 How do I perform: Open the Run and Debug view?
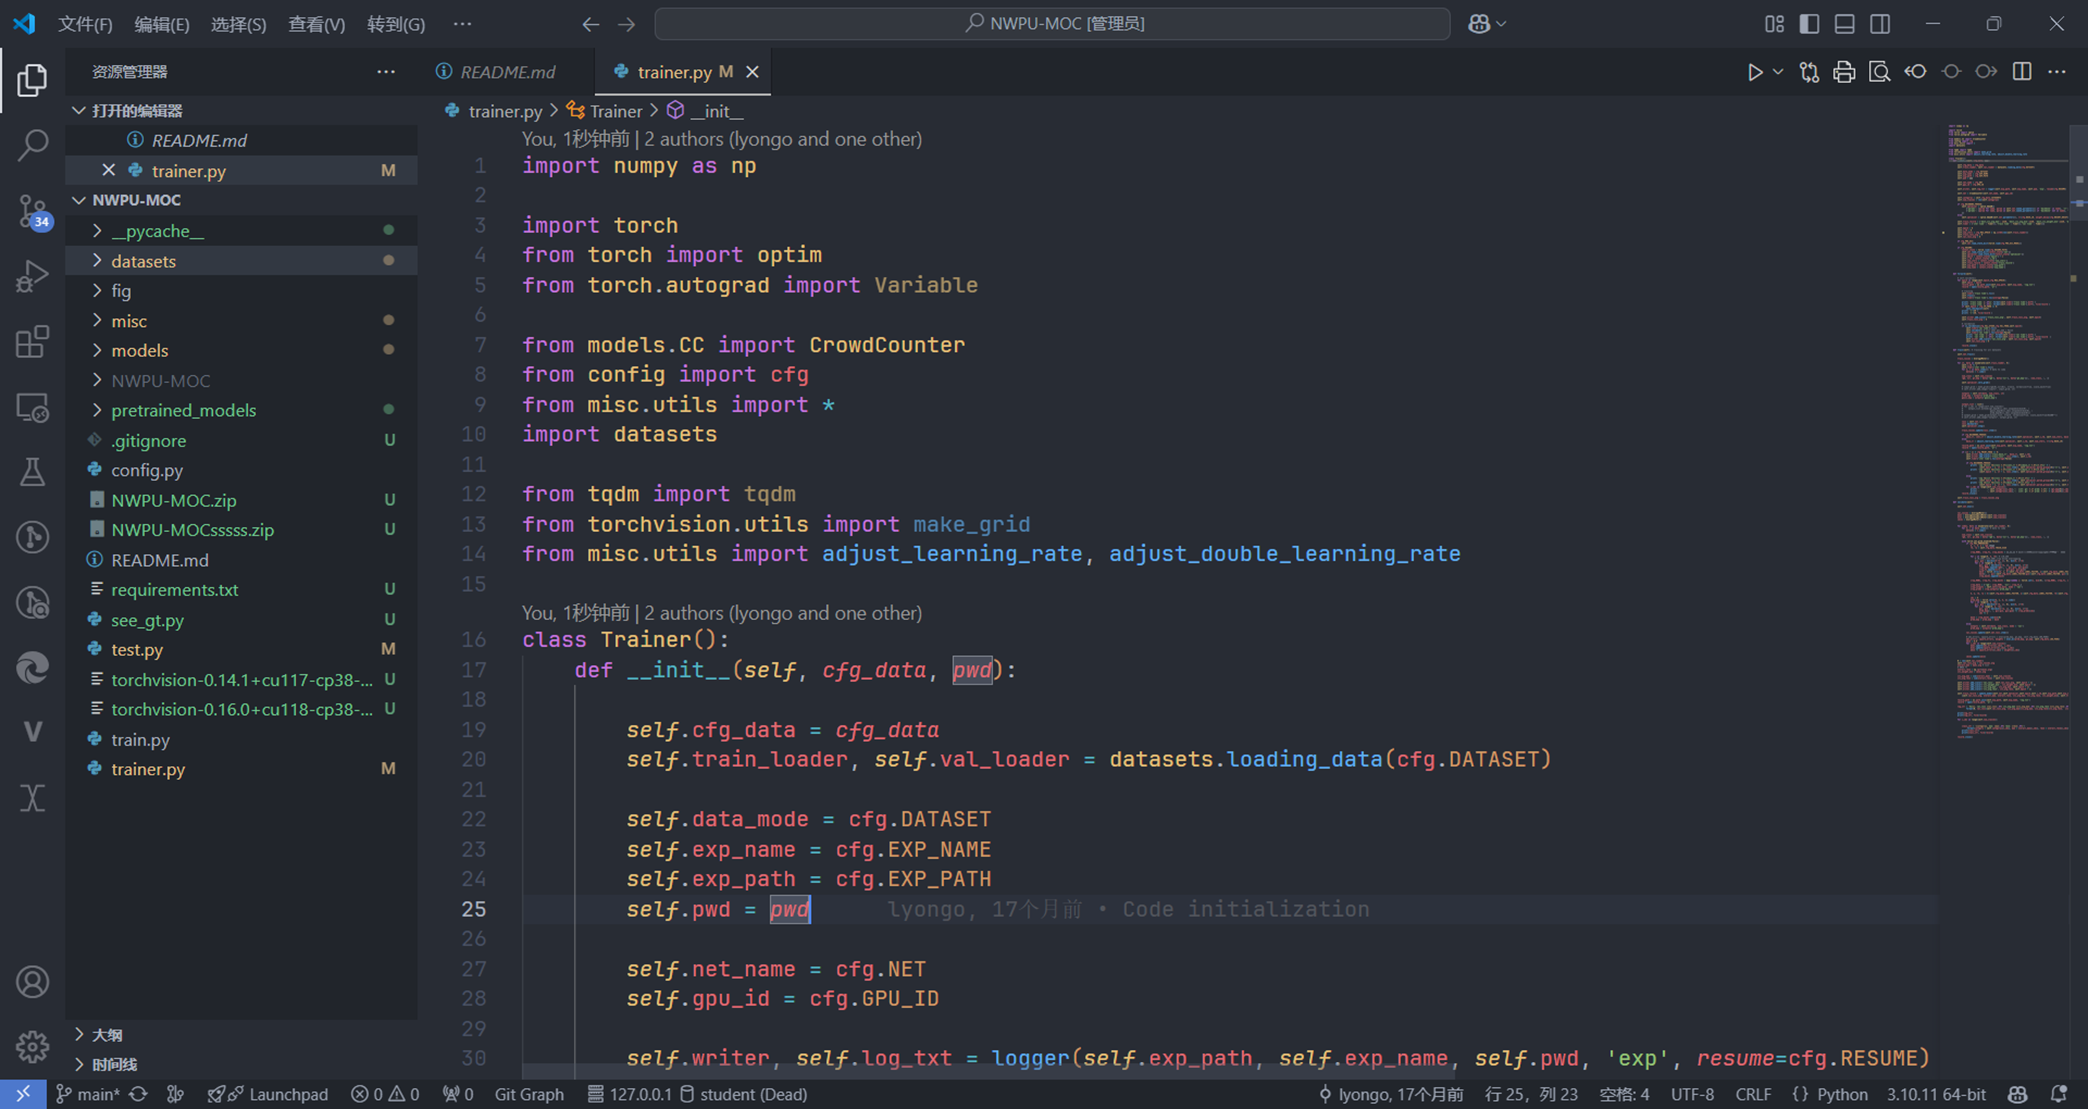(x=32, y=276)
